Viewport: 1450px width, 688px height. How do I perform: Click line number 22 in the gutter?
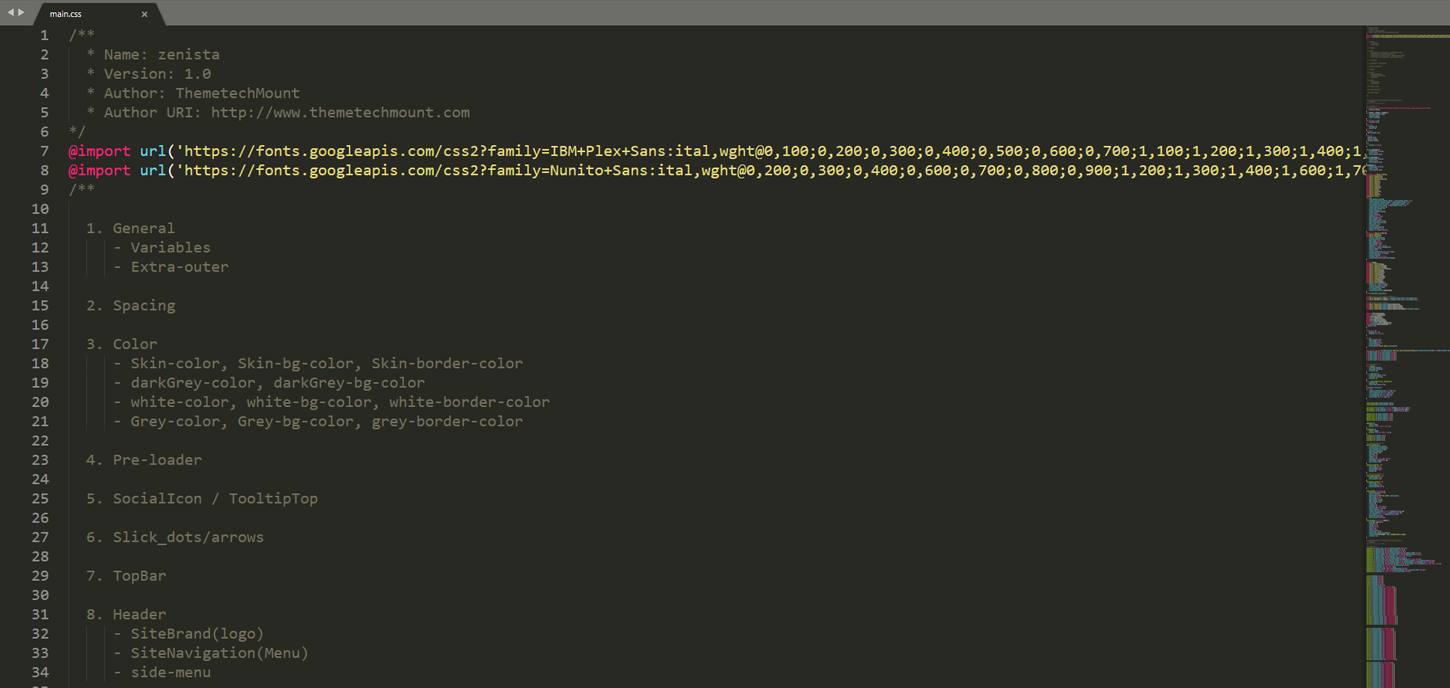pyautogui.click(x=40, y=441)
